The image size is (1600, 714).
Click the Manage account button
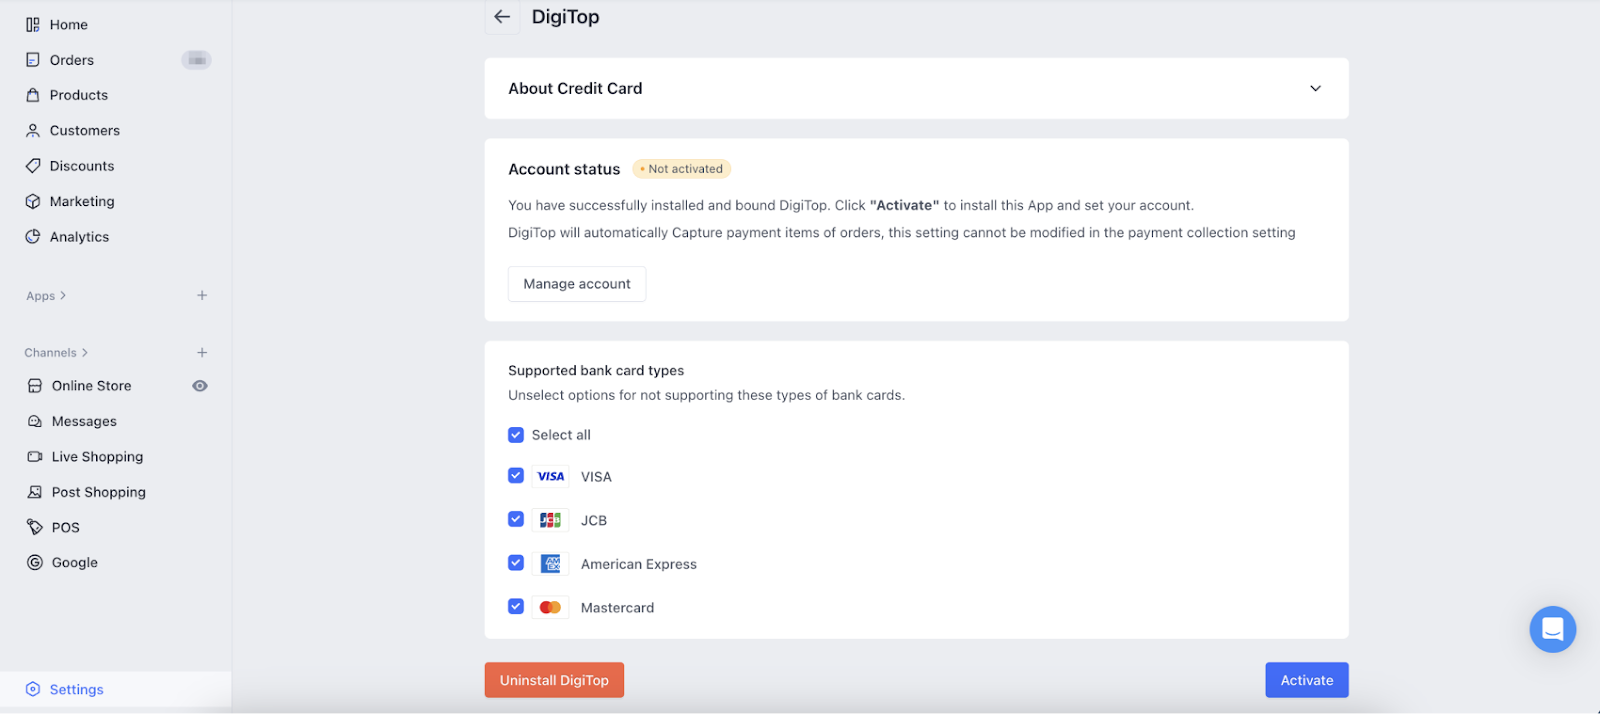(577, 284)
